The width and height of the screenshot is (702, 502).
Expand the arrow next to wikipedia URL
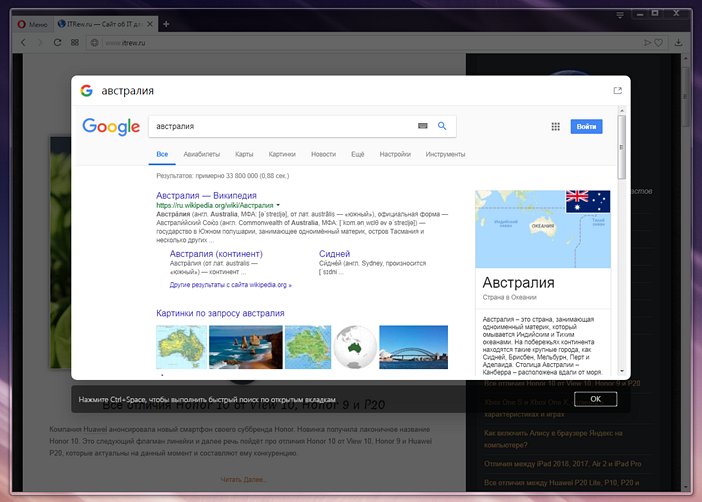click(278, 205)
